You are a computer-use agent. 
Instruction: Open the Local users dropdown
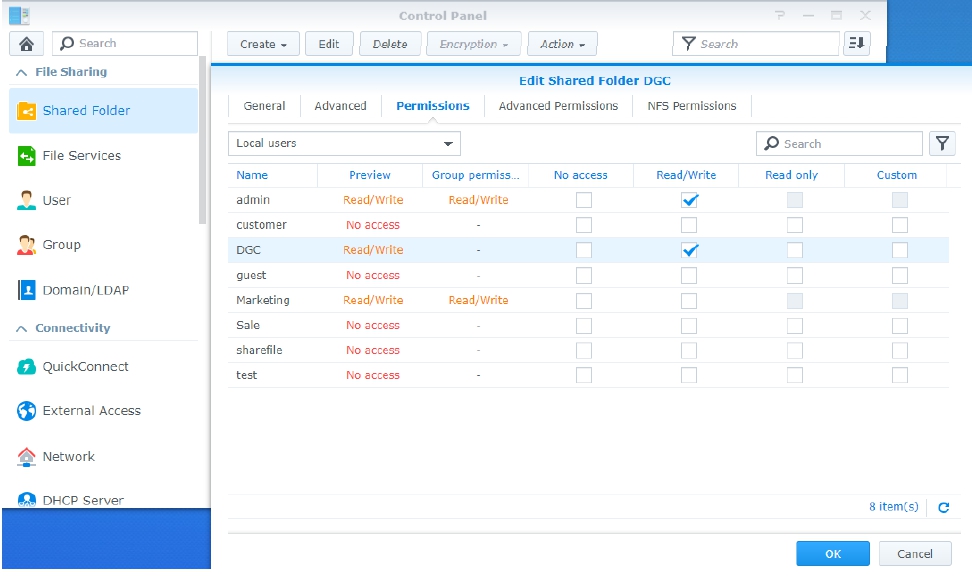click(x=344, y=144)
